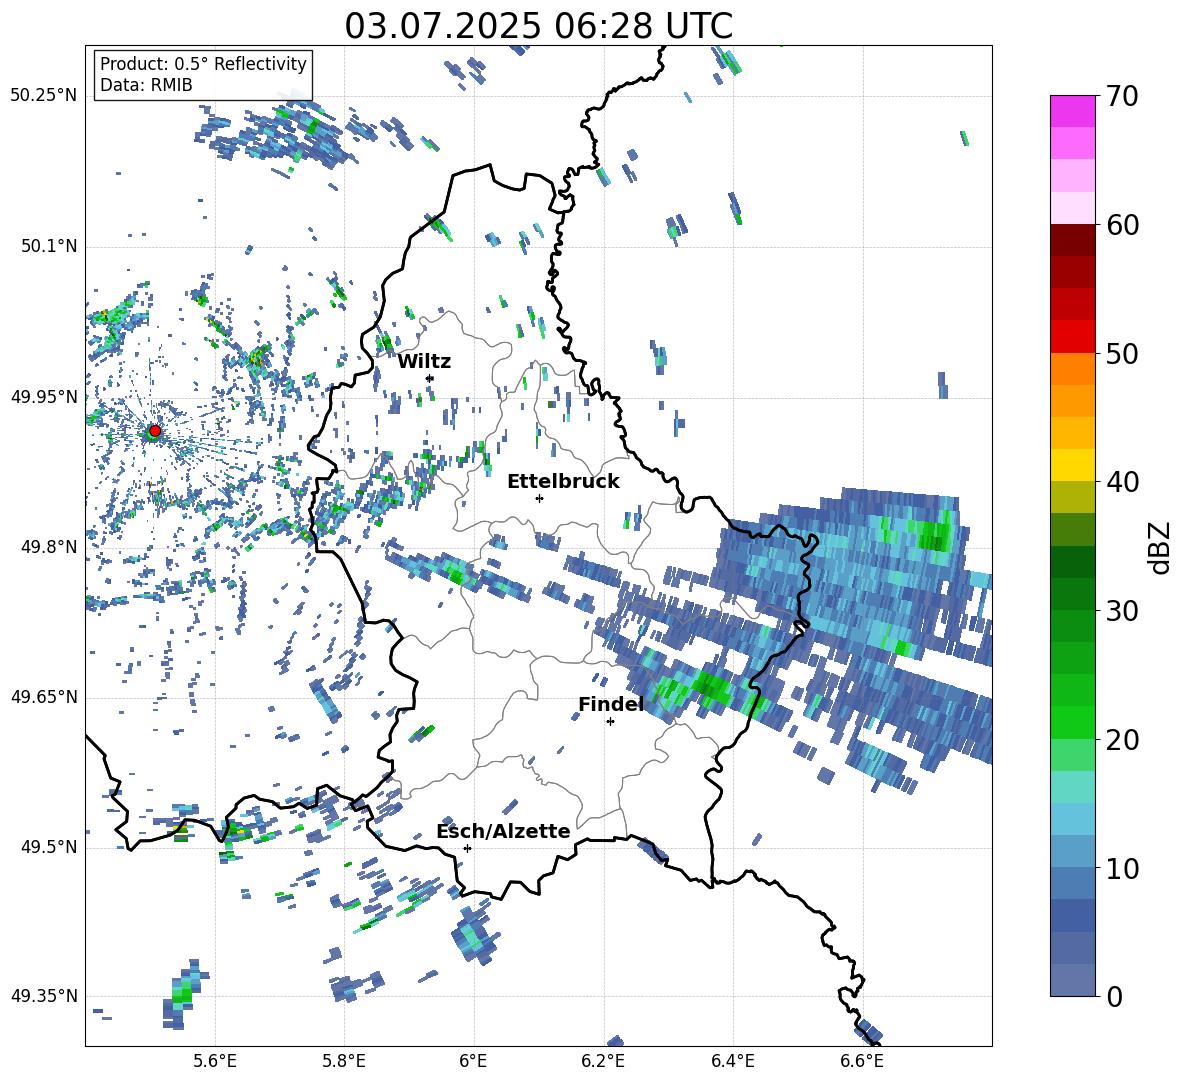This screenshot has height=1081, width=1184.
Task: Click the colorbar tick label 70
Action: [1121, 97]
